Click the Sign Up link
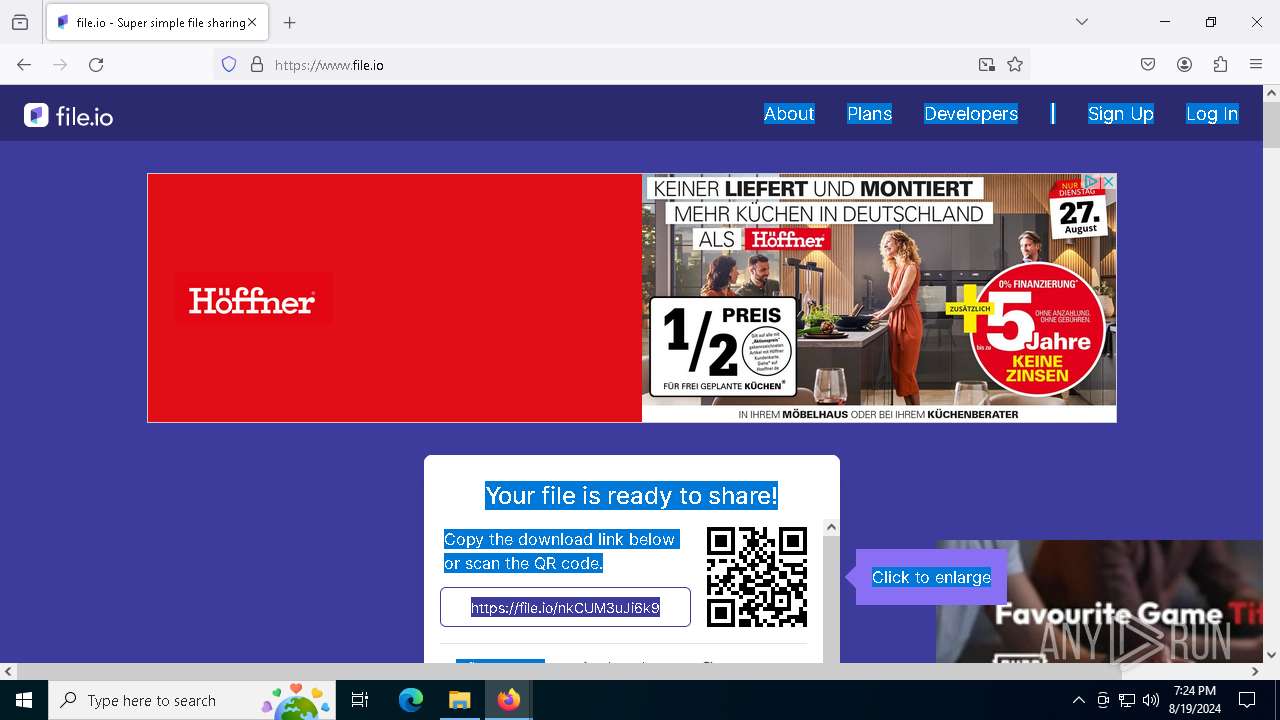The width and height of the screenshot is (1280, 720). coord(1120,114)
